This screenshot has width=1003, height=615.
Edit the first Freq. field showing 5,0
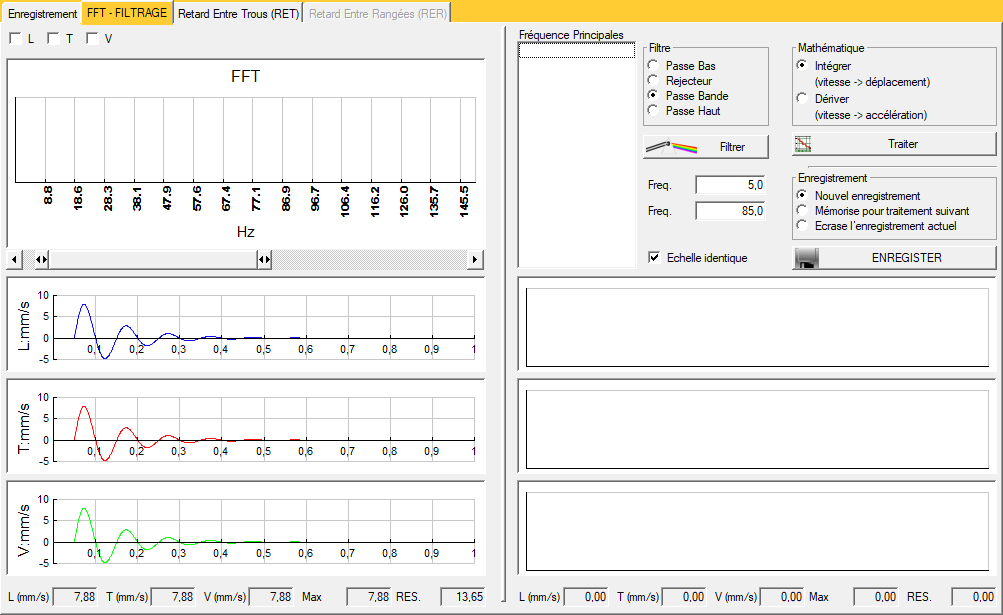(731, 185)
